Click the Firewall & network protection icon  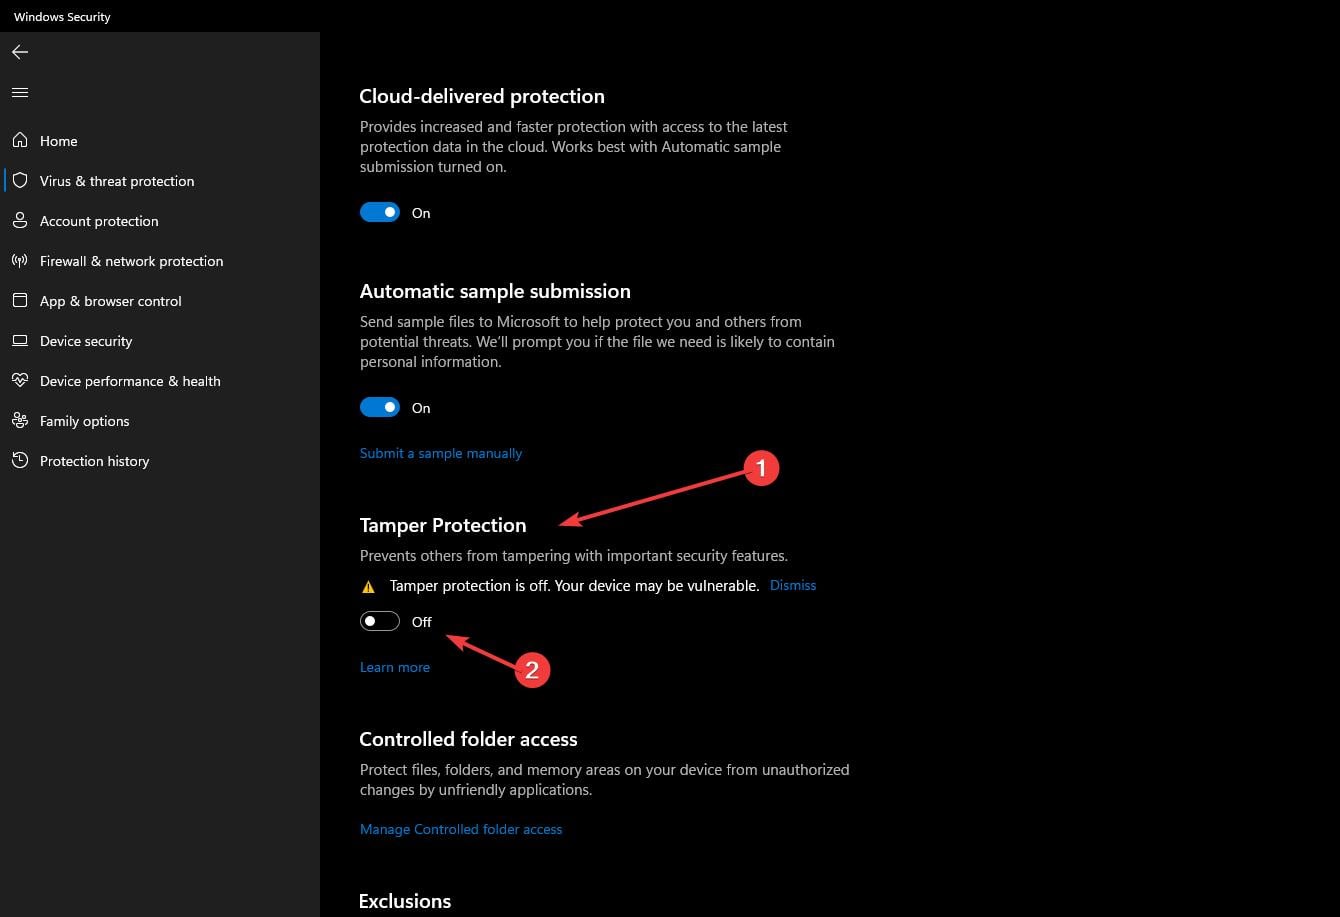(20, 261)
